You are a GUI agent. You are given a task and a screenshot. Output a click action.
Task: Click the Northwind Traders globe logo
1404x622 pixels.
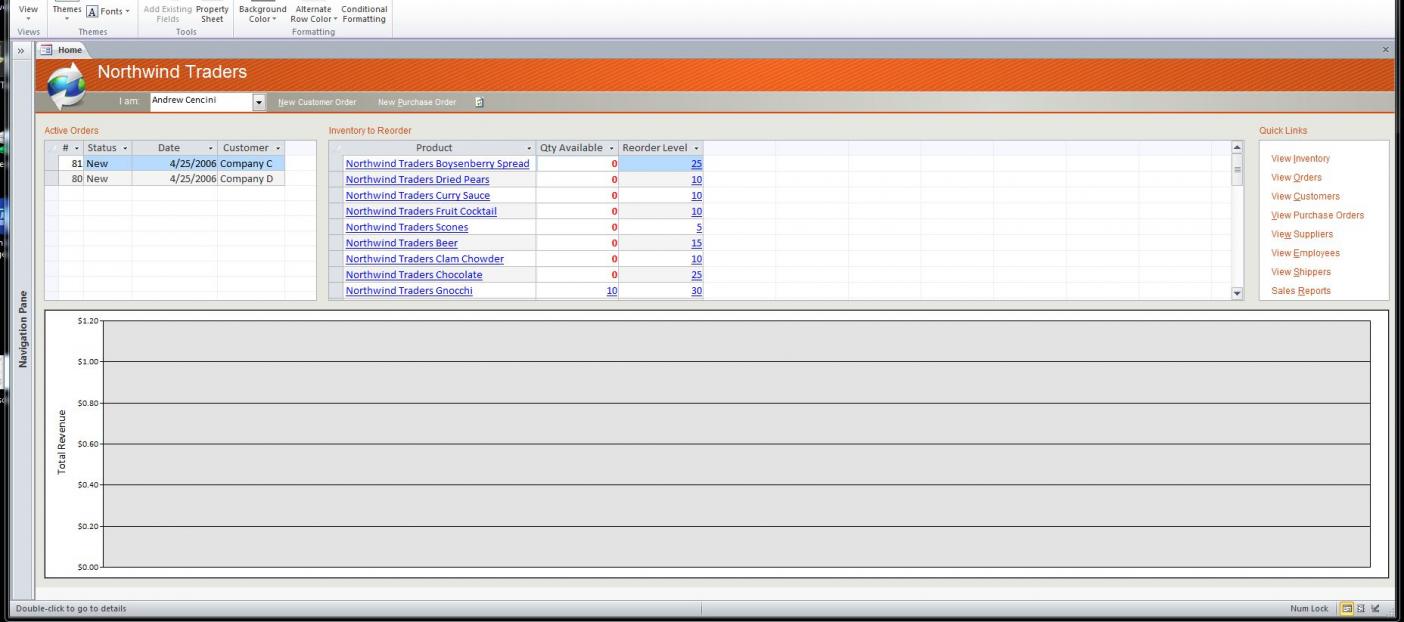click(67, 86)
